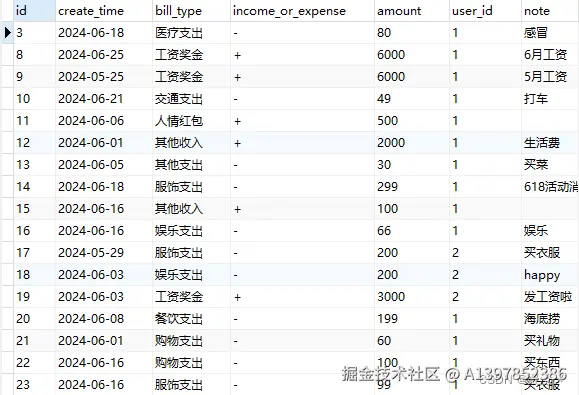
Task: Select the 娱乐 note cell
Action: (x=550, y=230)
